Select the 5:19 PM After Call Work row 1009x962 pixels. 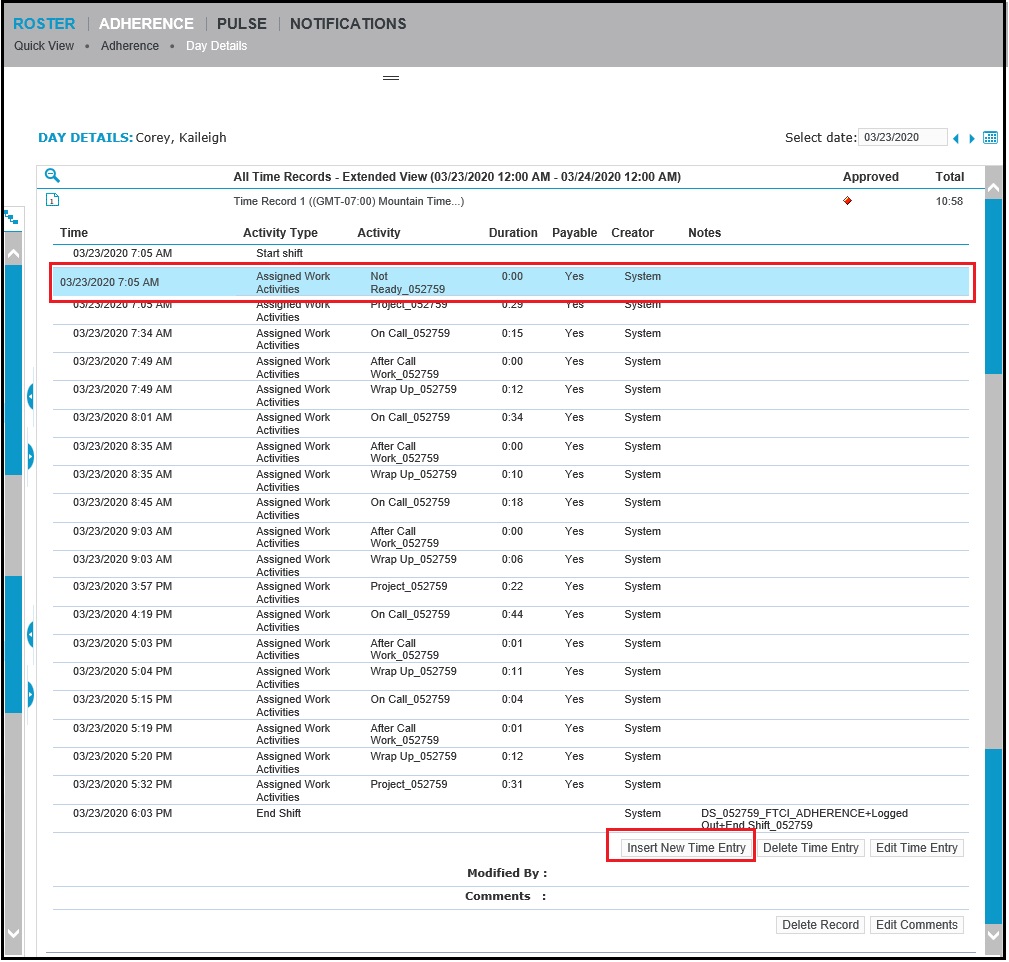pyautogui.click(x=510, y=734)
